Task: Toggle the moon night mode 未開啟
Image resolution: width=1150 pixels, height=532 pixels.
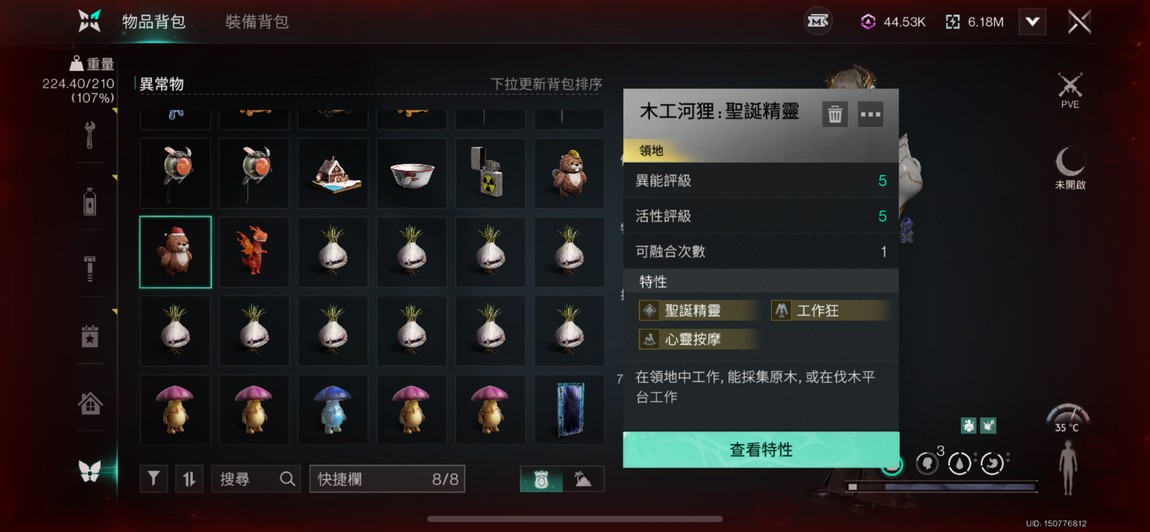Action: tap(1070, 169)
